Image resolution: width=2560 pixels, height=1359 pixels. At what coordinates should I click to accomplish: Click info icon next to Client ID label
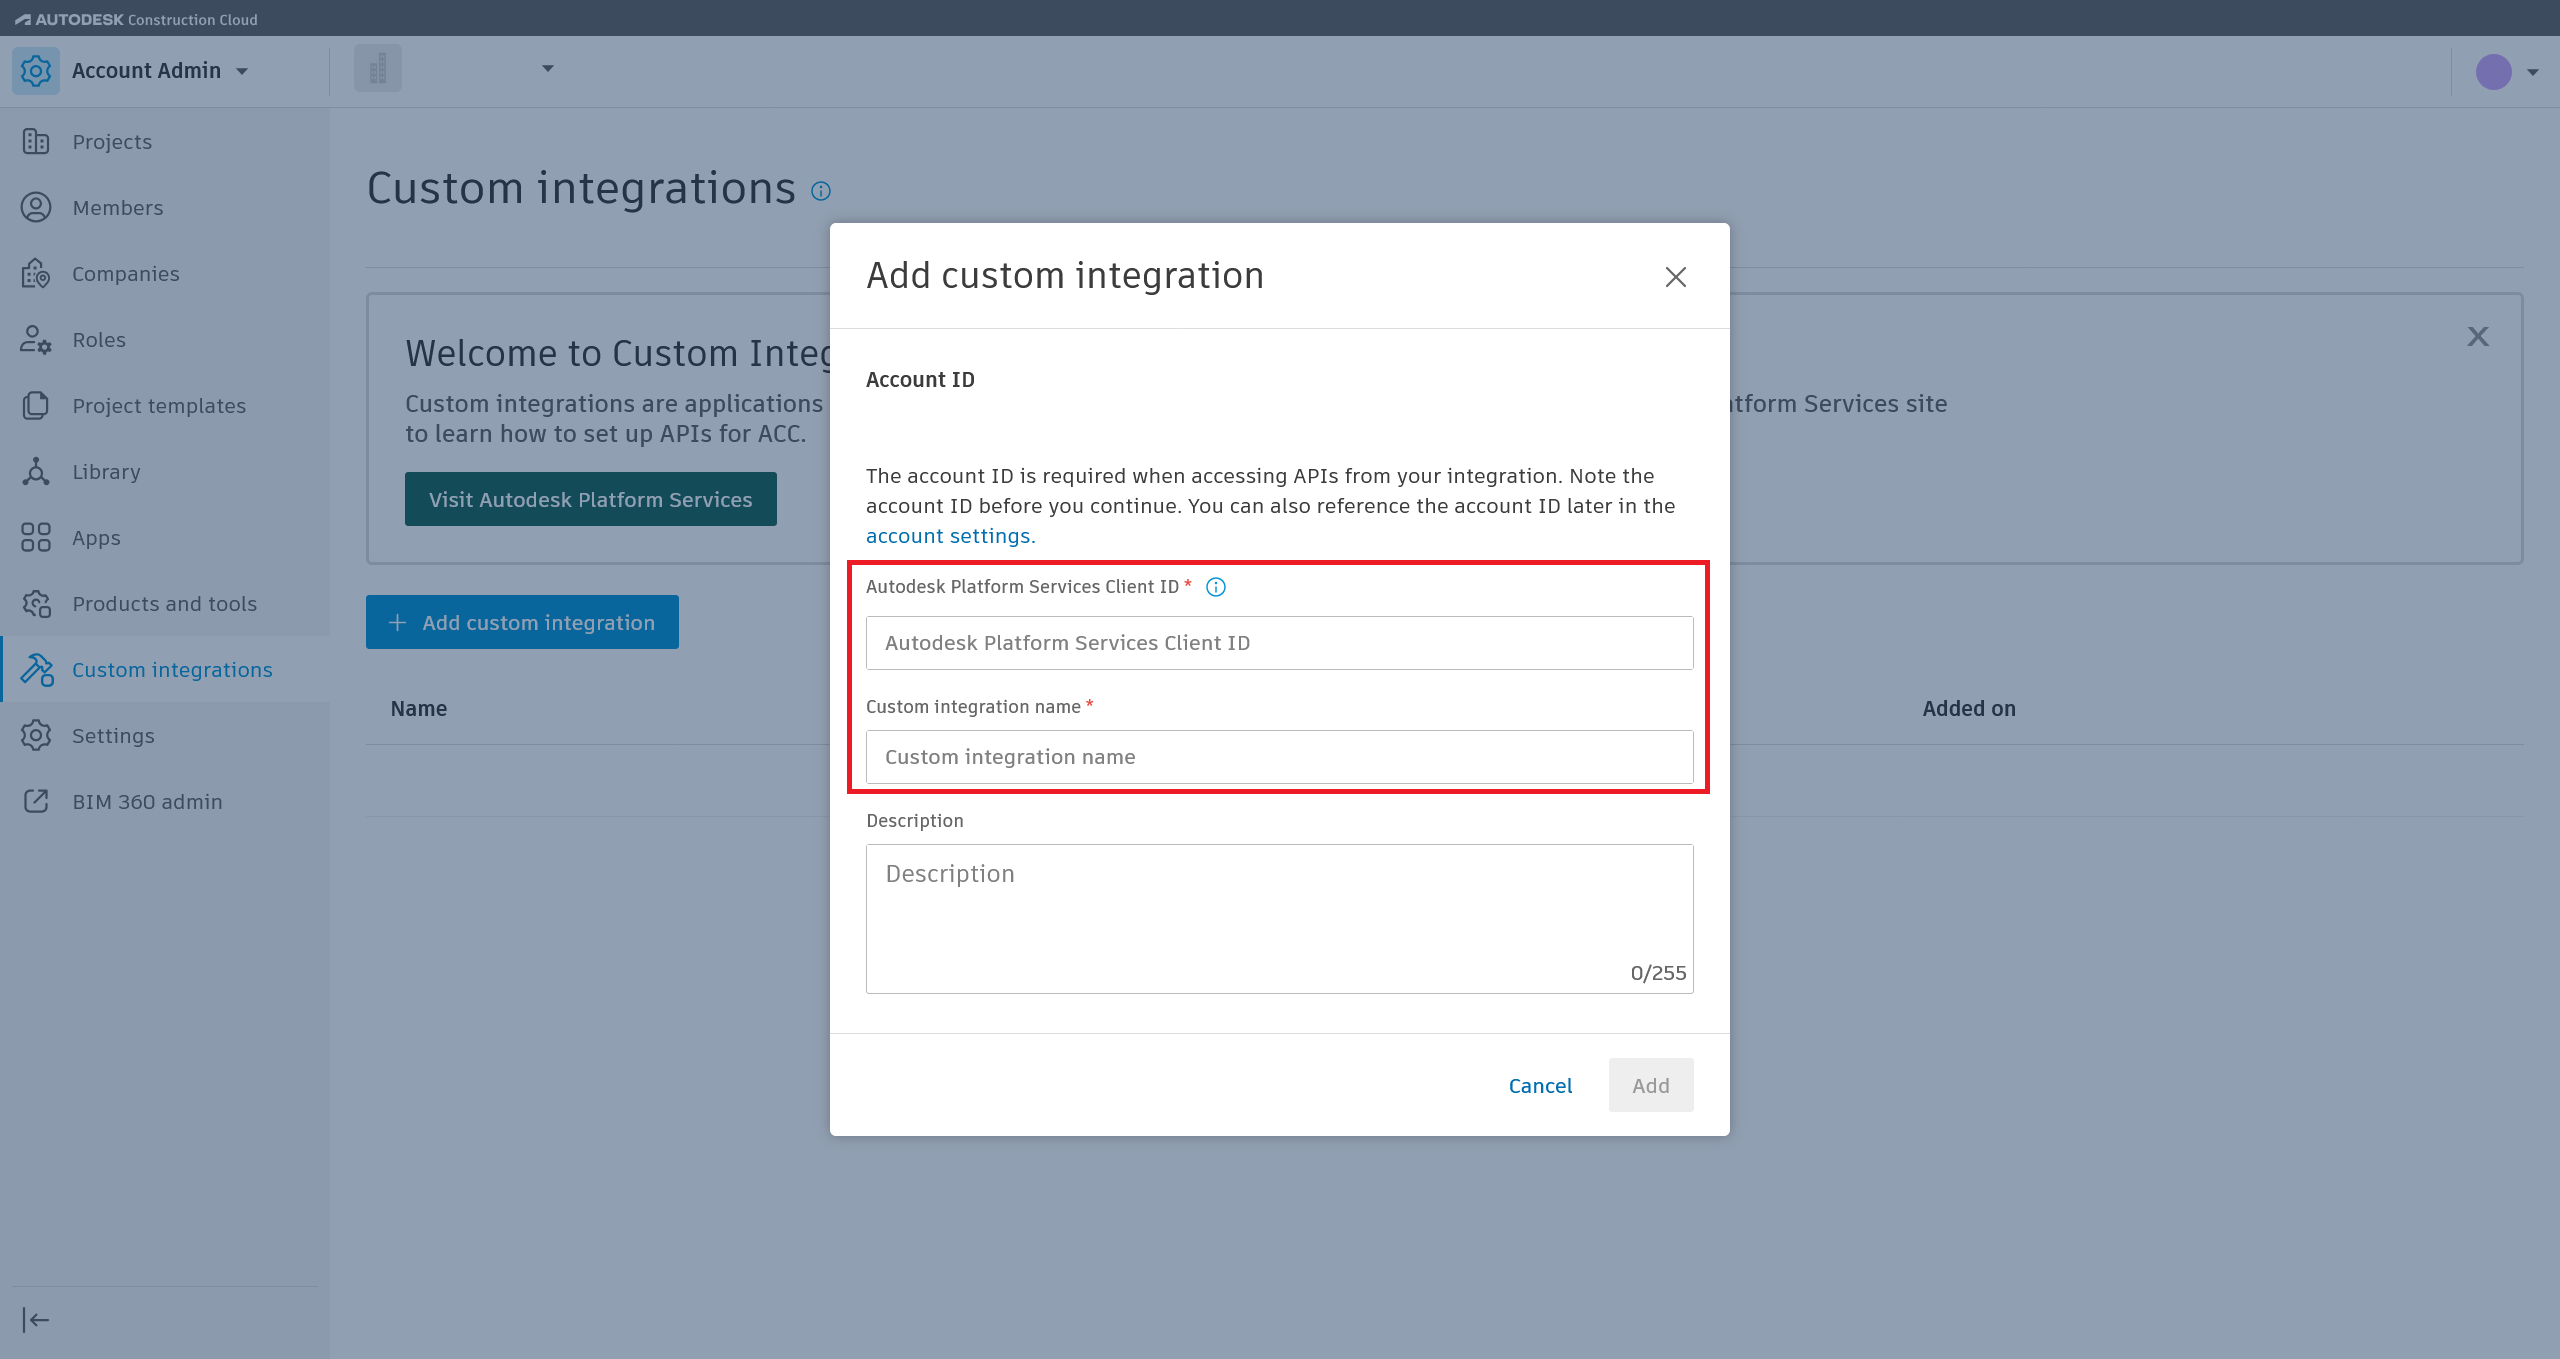coord(1216,587)
